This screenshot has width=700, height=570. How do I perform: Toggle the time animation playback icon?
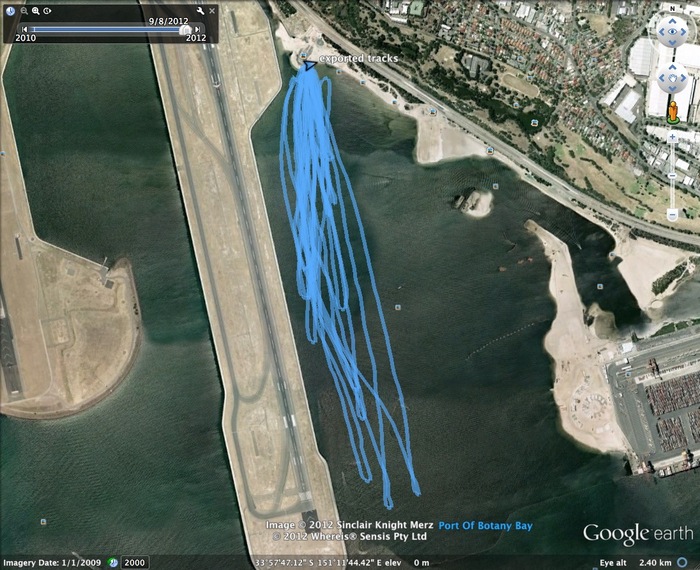[x=47, y=11]
